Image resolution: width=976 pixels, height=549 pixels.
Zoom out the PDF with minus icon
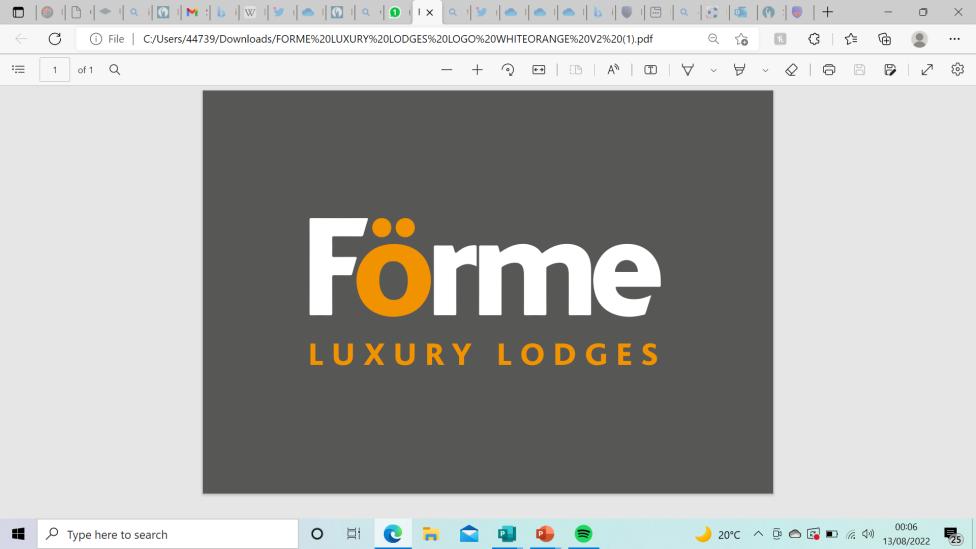click(446, 70)
